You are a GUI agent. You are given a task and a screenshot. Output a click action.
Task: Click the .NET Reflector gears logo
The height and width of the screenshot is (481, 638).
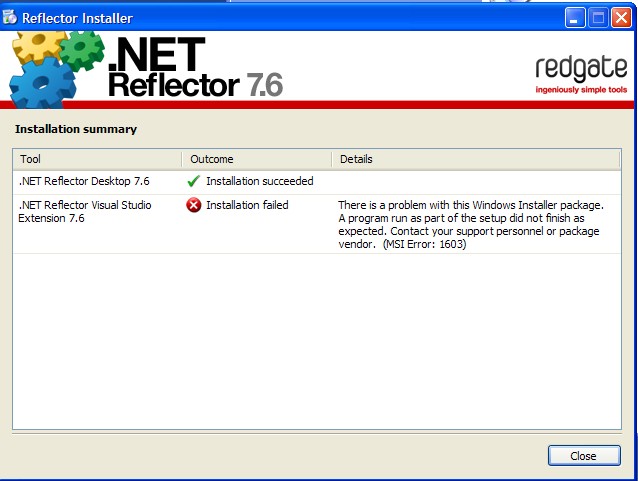pos(55,69)
